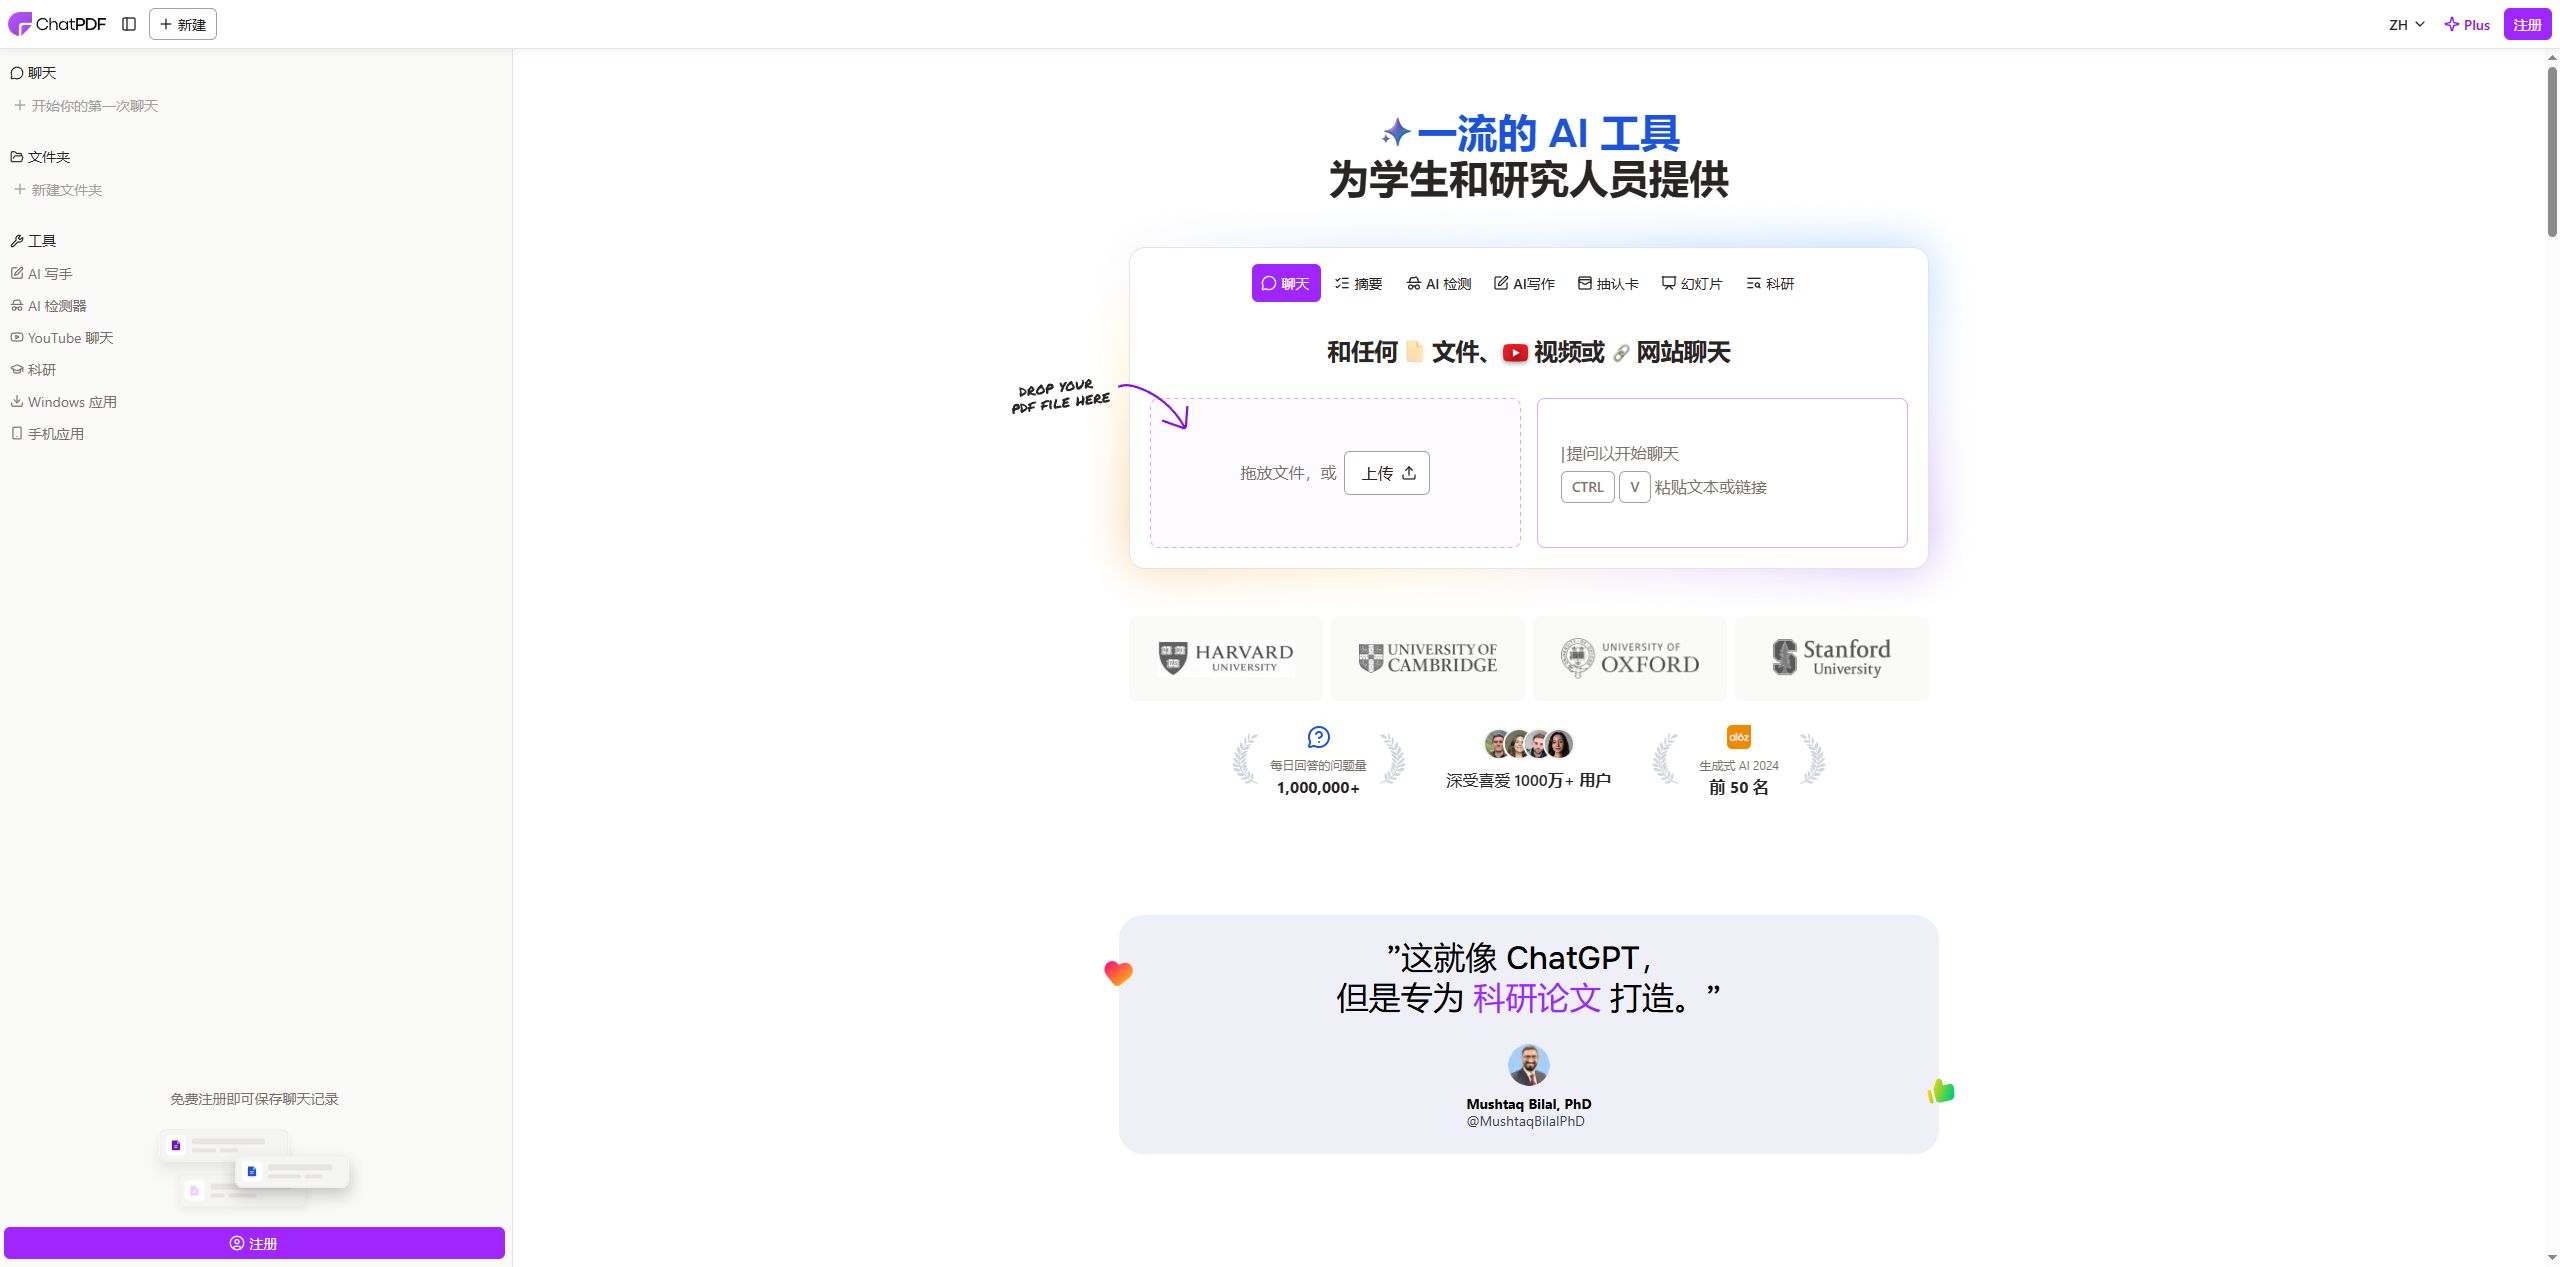
Task: Open YouTube 聊天 in sidebar
Action: click(62, 338)
